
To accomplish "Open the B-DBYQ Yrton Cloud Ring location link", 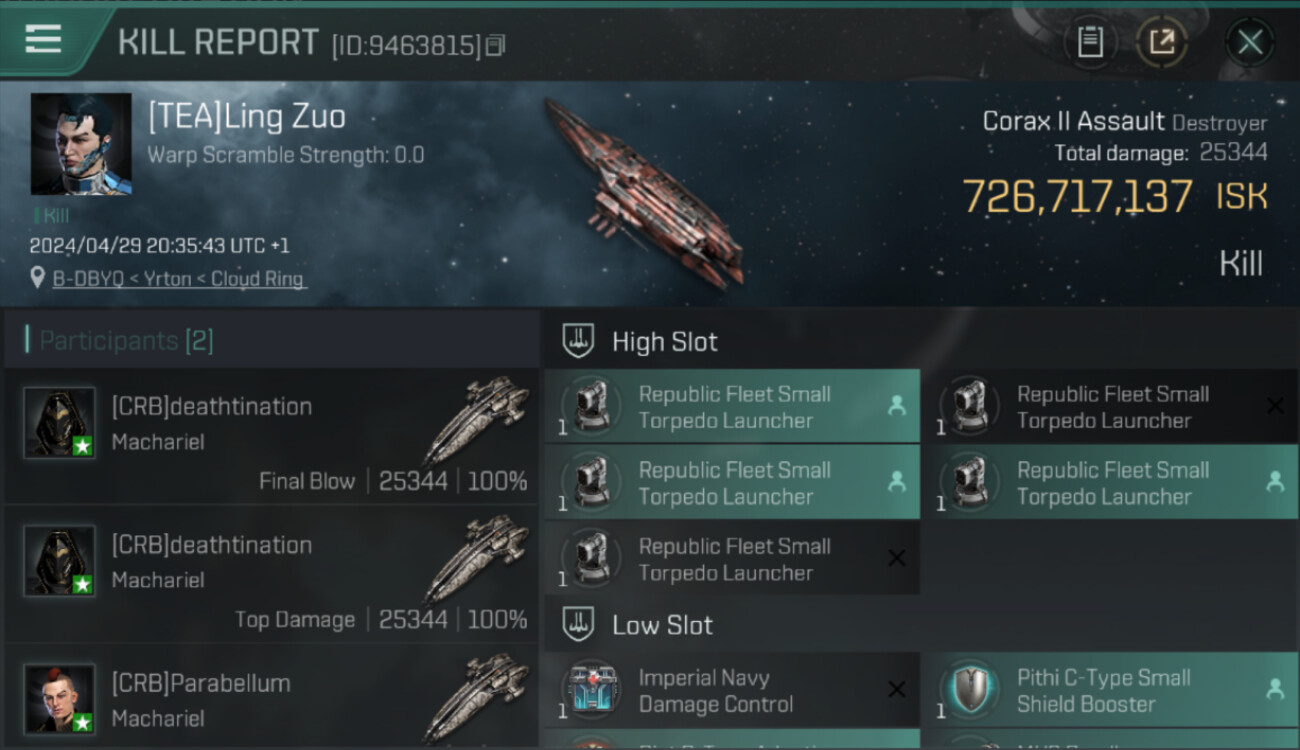I will 179,279.
